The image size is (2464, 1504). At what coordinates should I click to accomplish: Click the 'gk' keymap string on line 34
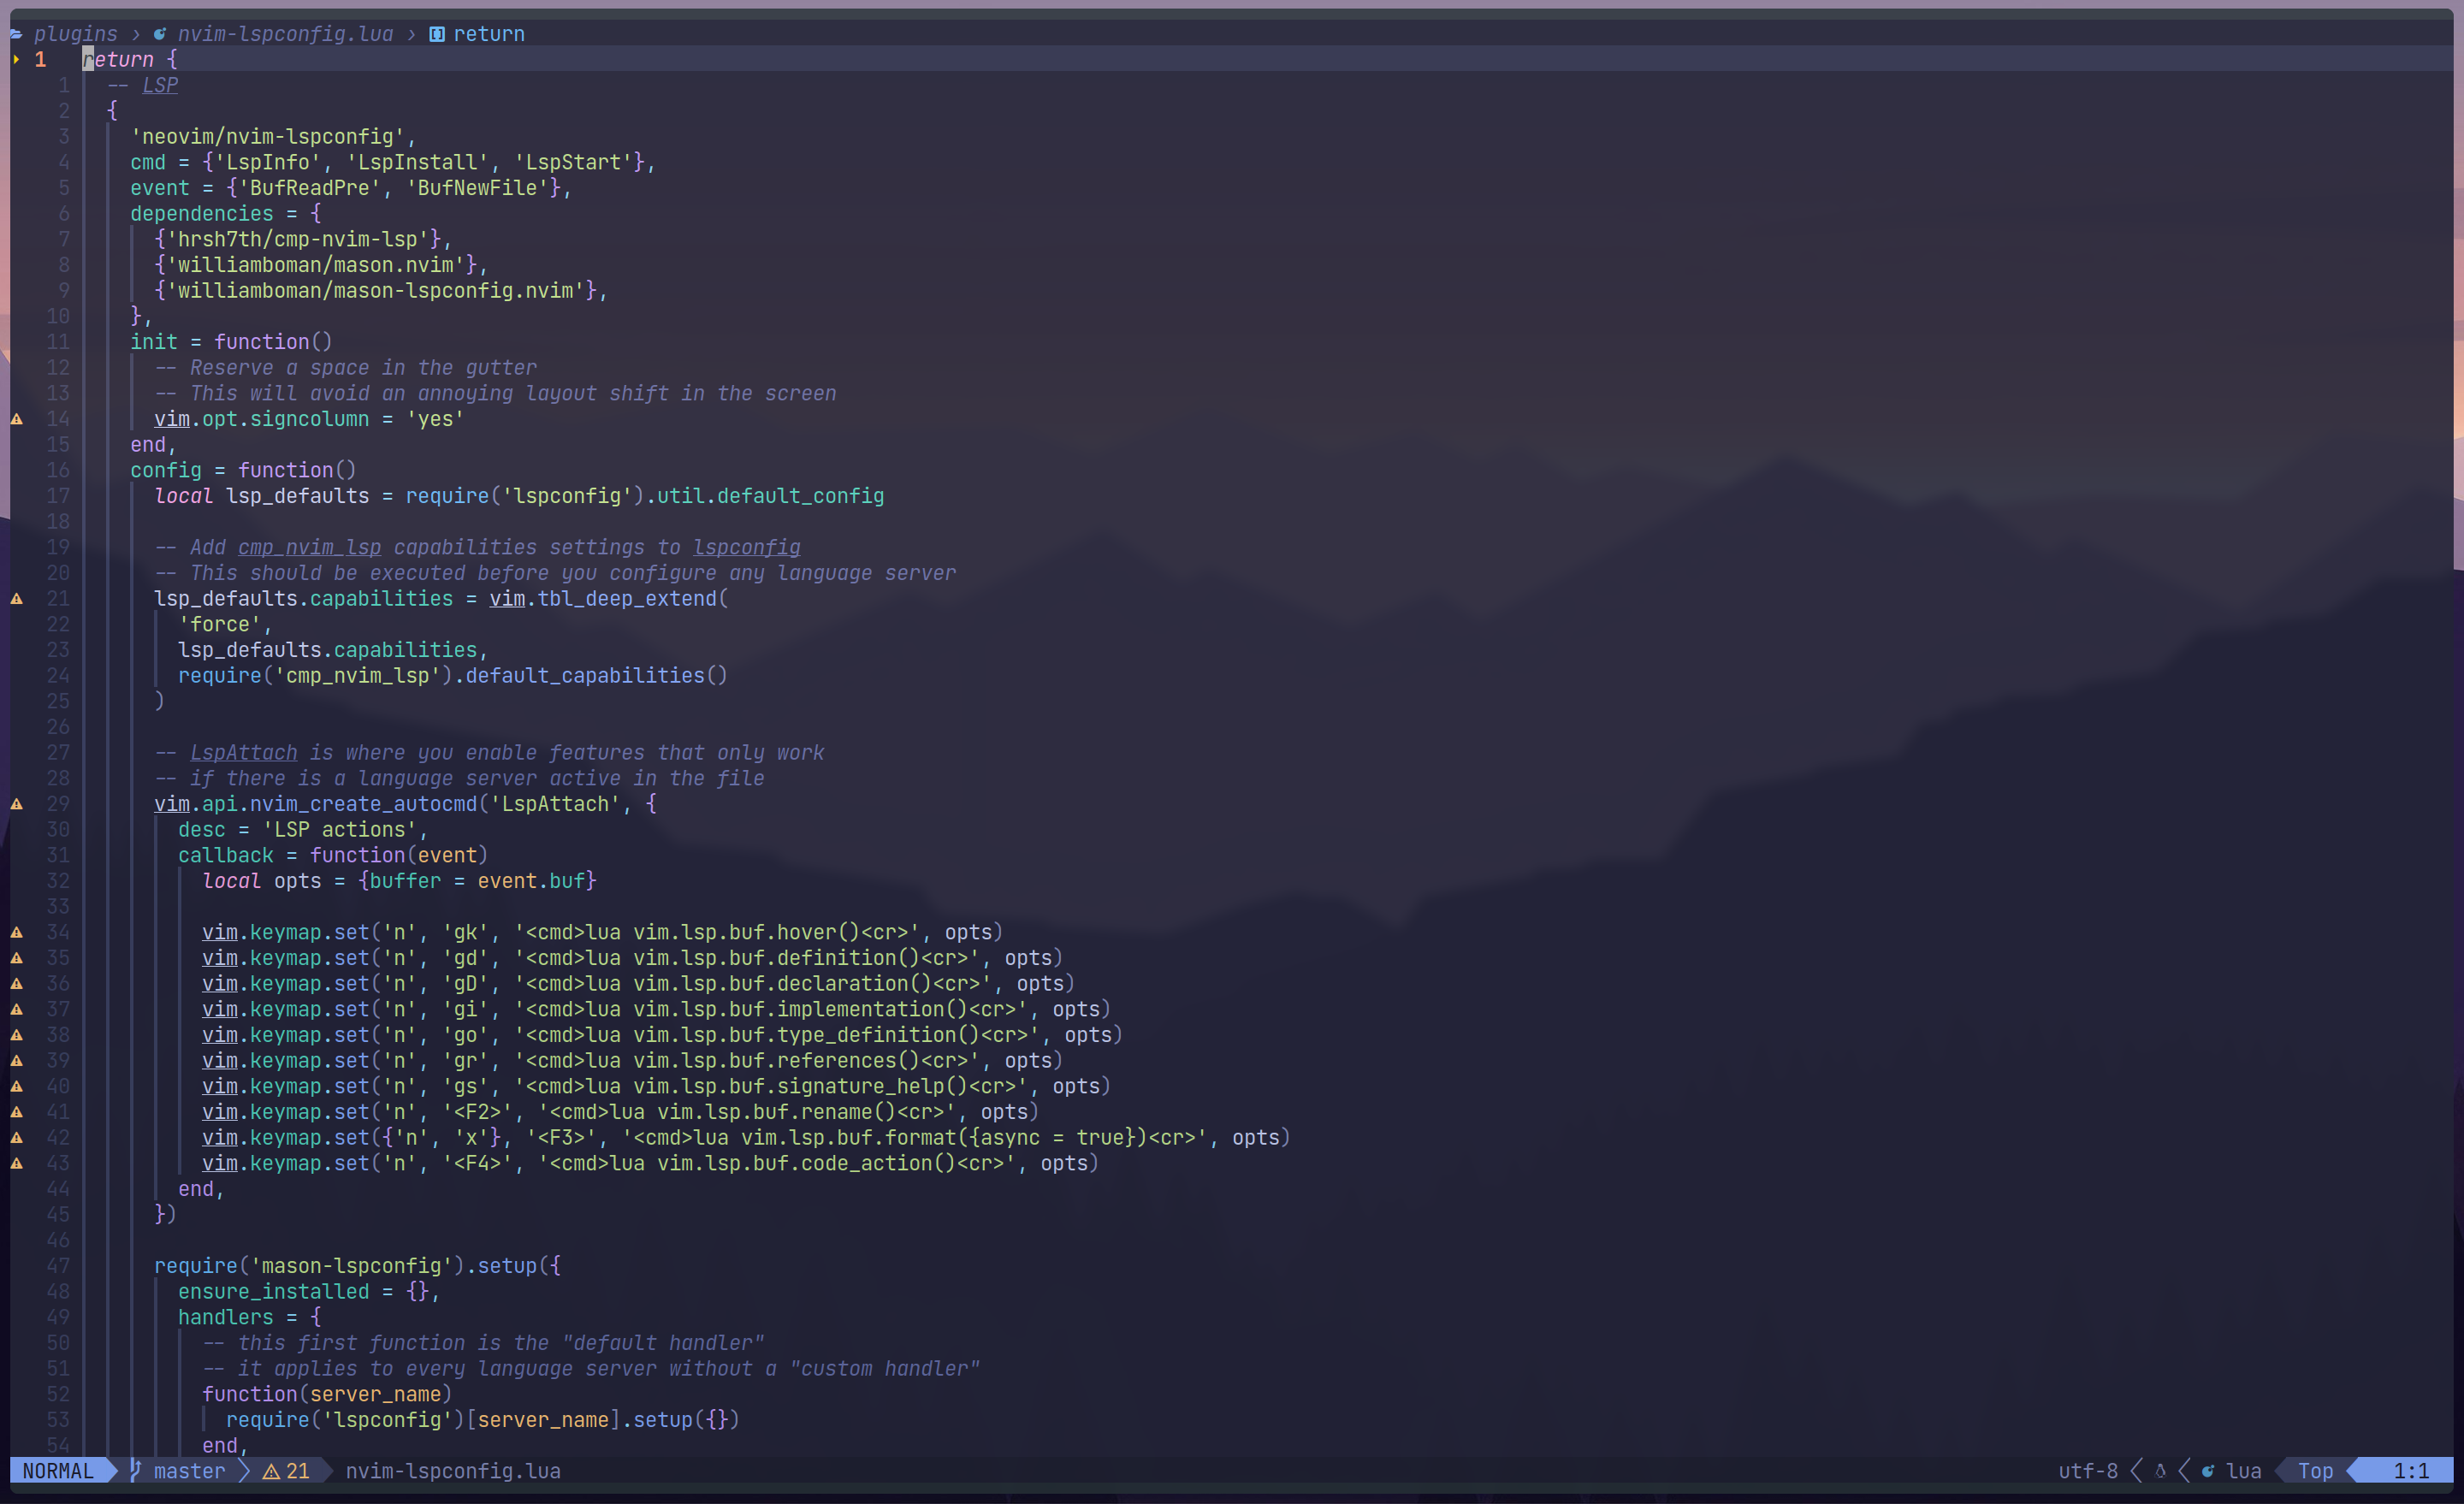(465, 932)
